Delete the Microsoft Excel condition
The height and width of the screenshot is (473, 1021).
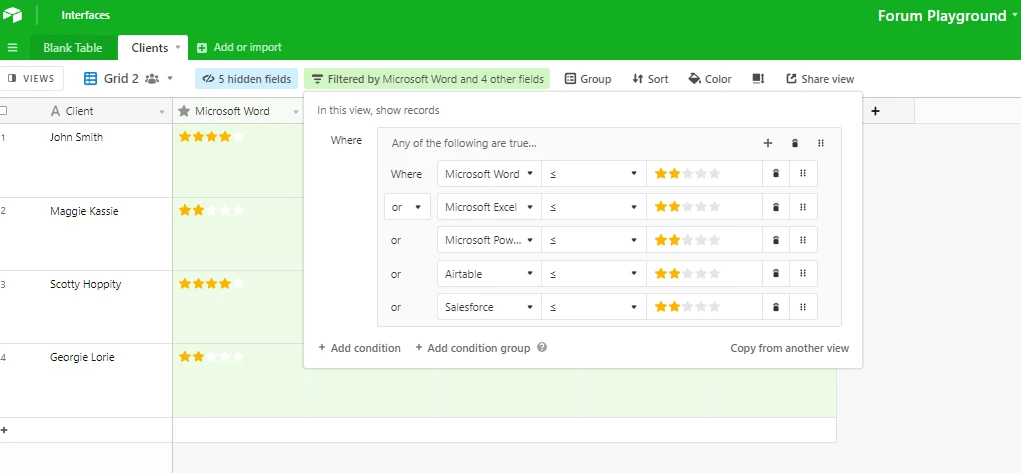pyautogui.click(x=776, y=207)
